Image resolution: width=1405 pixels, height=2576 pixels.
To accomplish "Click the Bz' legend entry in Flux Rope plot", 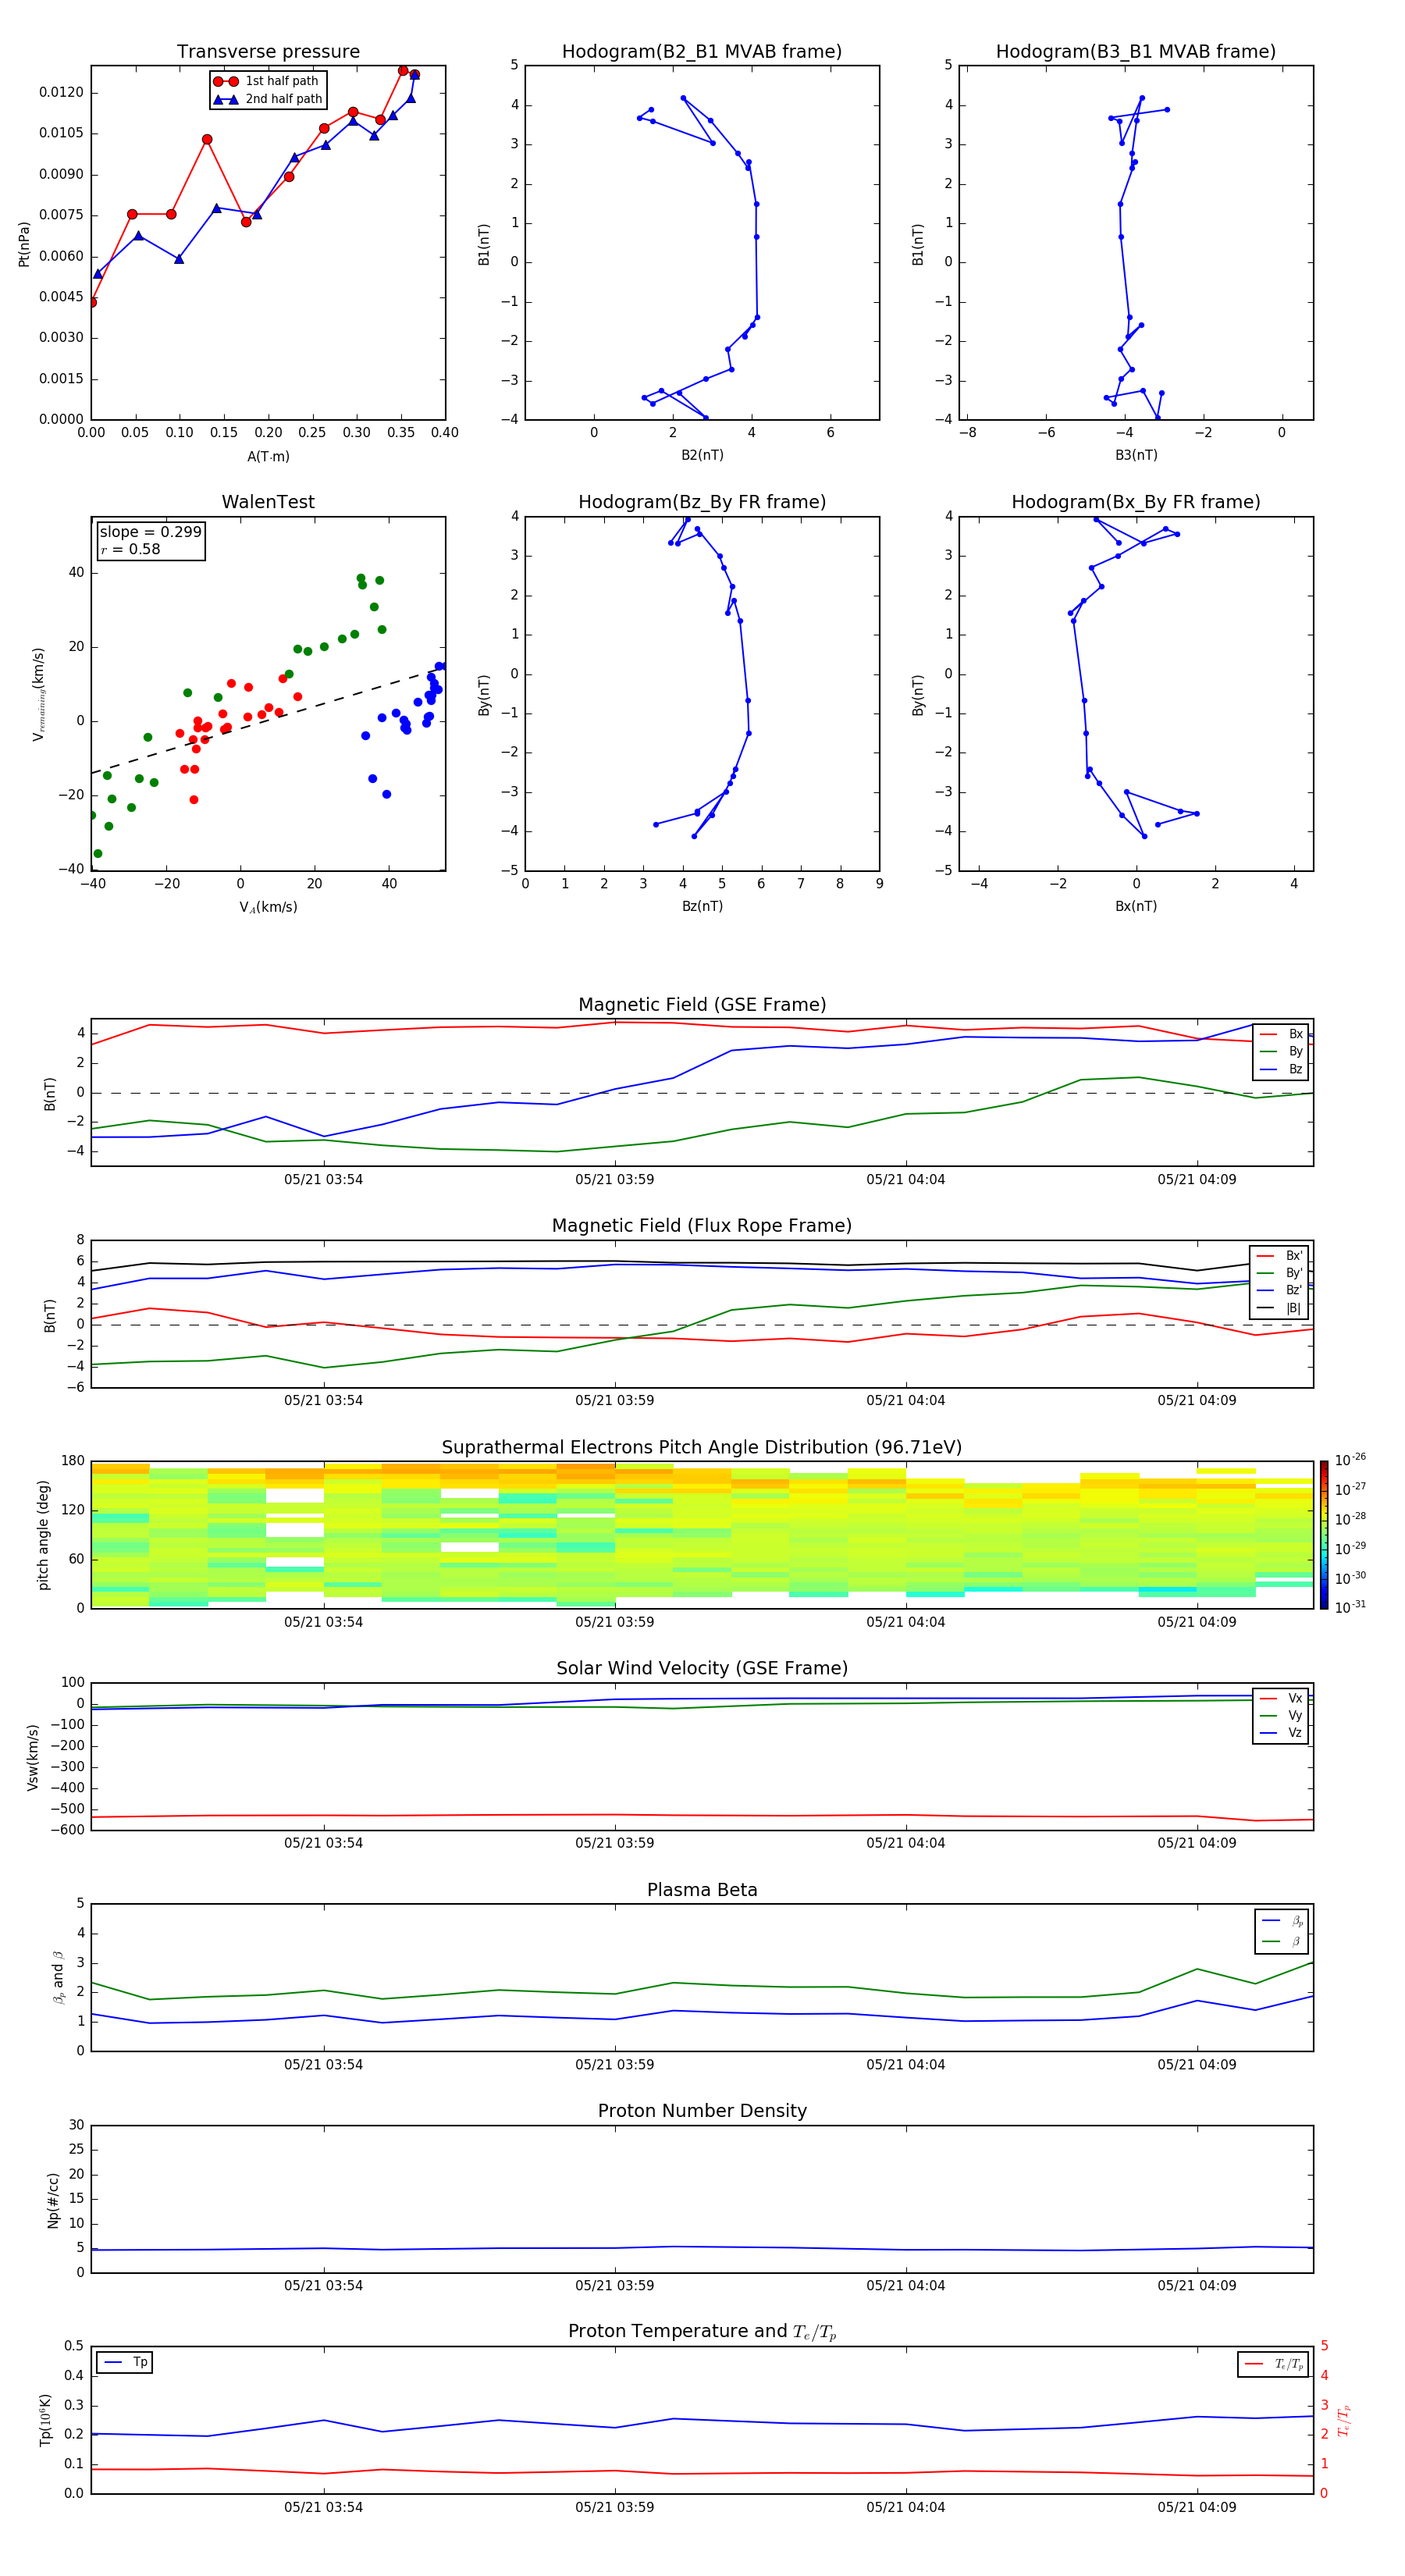I will pyautogui.click(x=1279, y=1290).
